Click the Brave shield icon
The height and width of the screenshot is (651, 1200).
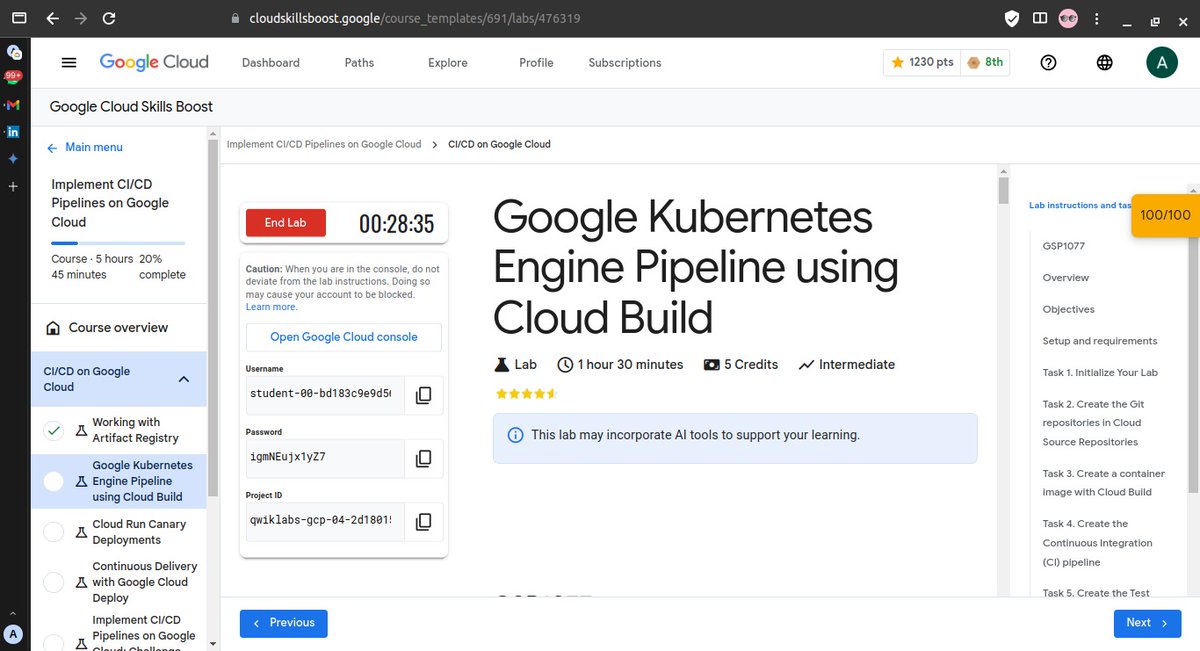pyautogui.click(x=1012, y=18)
